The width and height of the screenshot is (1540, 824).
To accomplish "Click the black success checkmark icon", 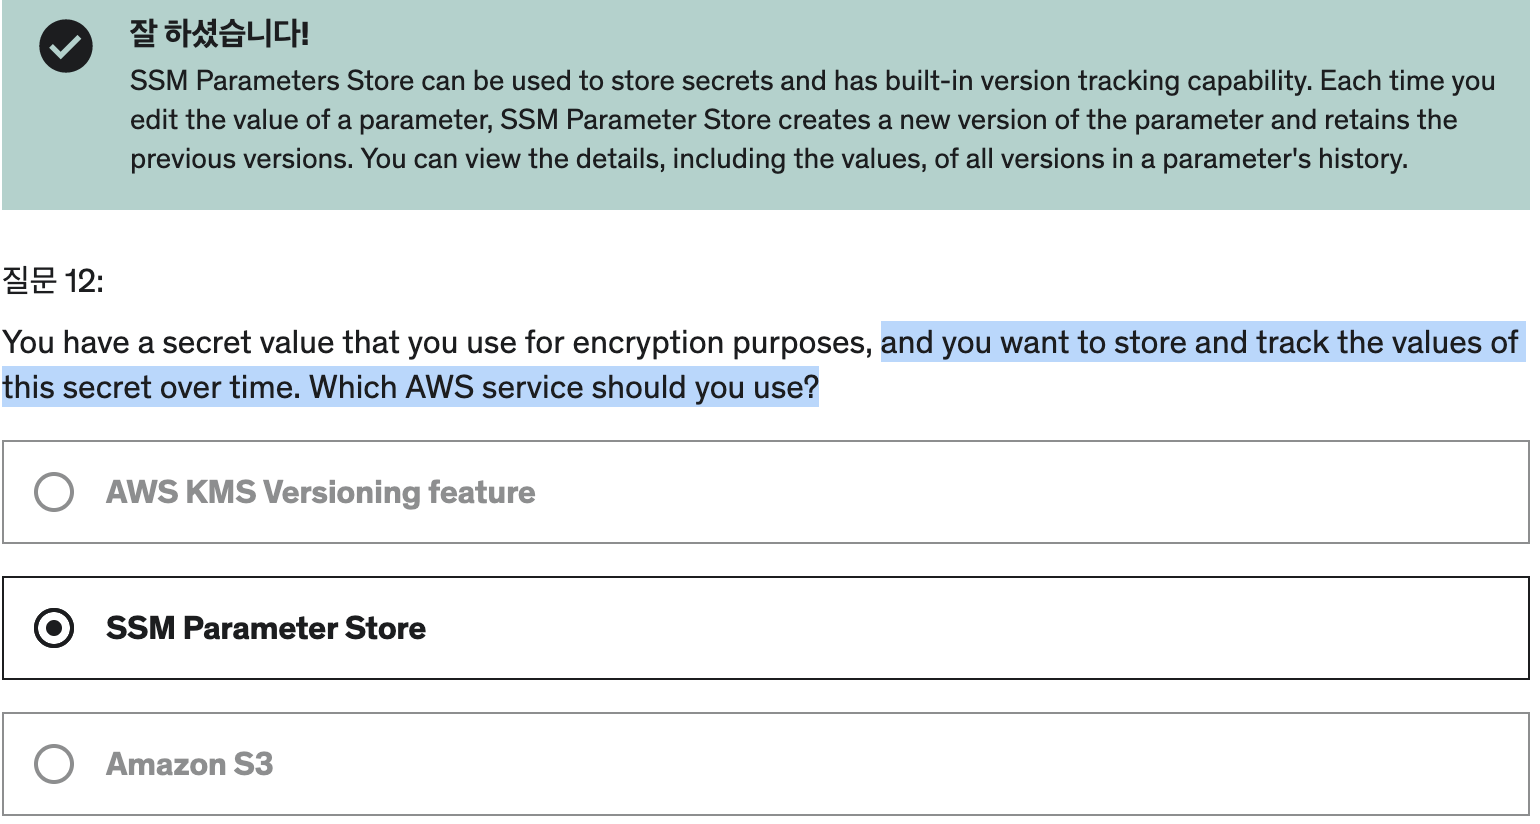I will [x=66, y=46].
